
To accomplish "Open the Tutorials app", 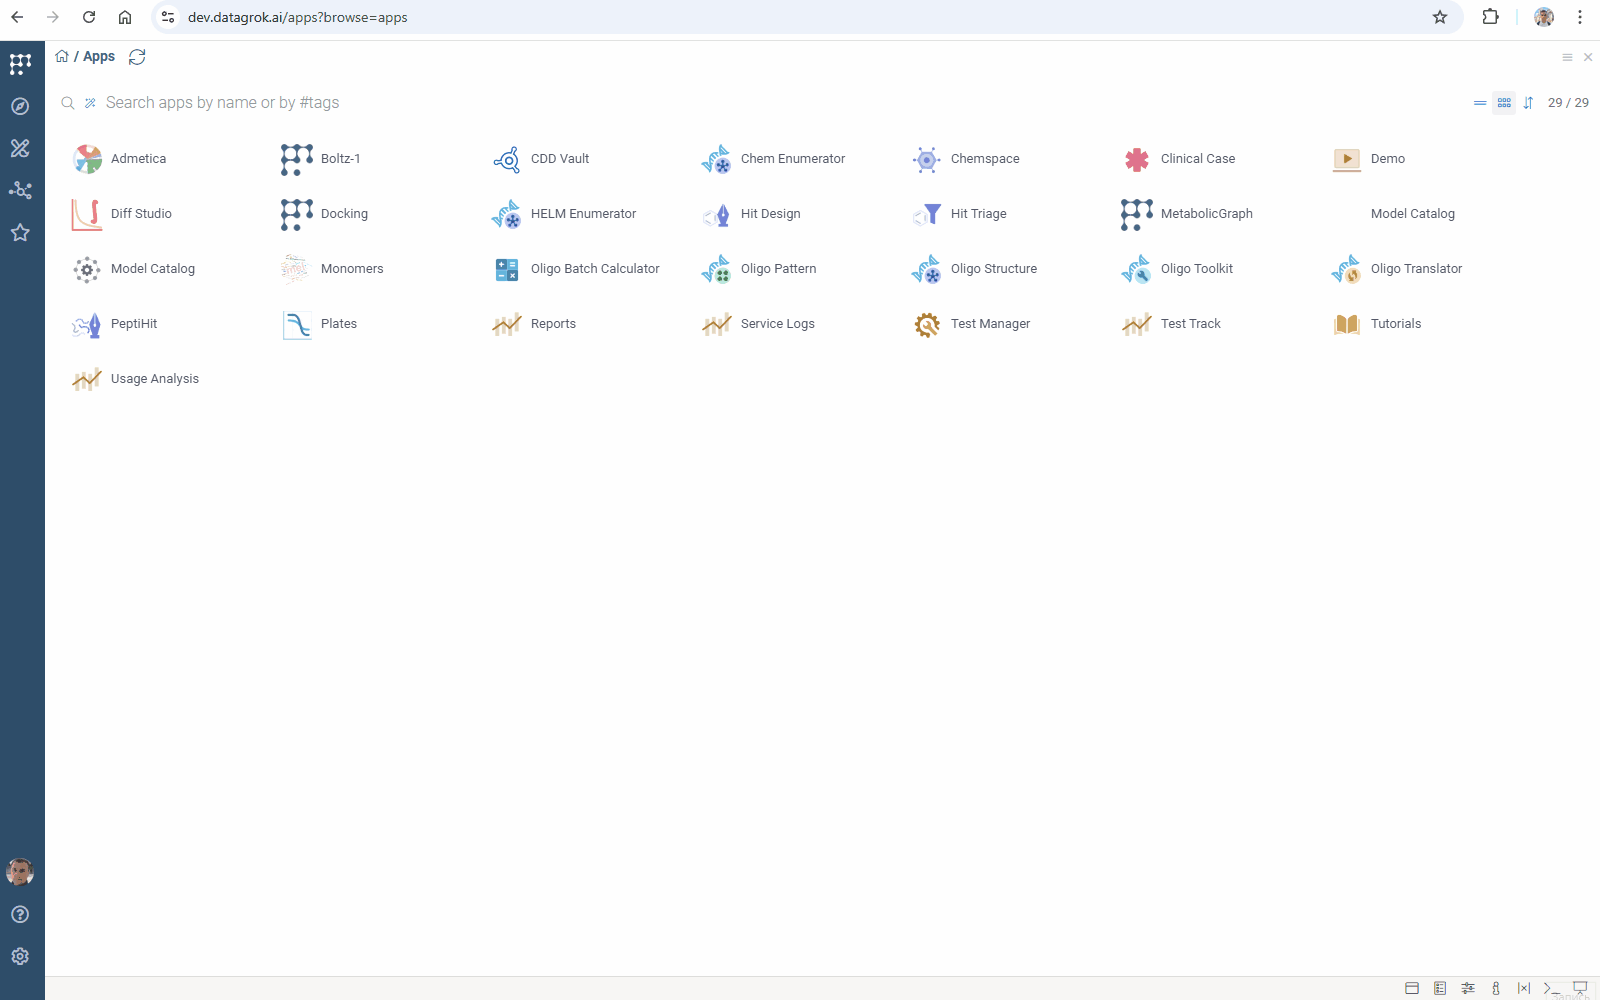I will pos(1395,324).
